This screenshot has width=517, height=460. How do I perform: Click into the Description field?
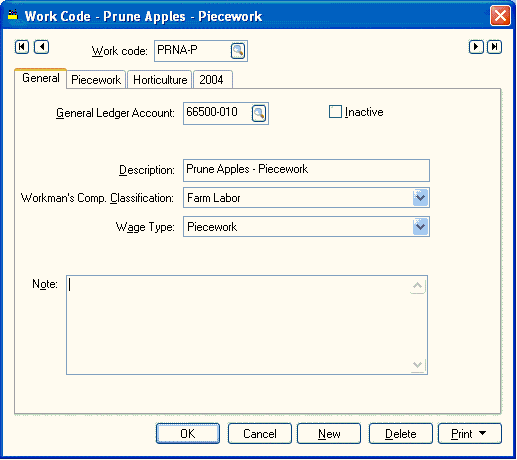pyautogui.click(x=306, y=170)
